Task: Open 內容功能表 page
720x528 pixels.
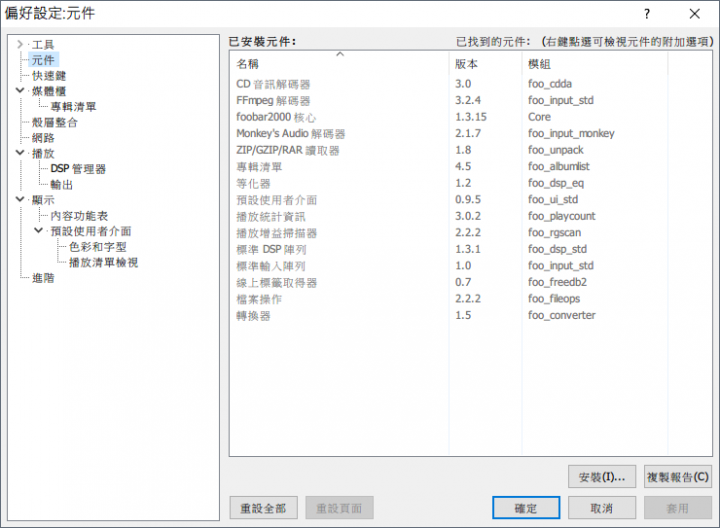Action: click(79, 216)
